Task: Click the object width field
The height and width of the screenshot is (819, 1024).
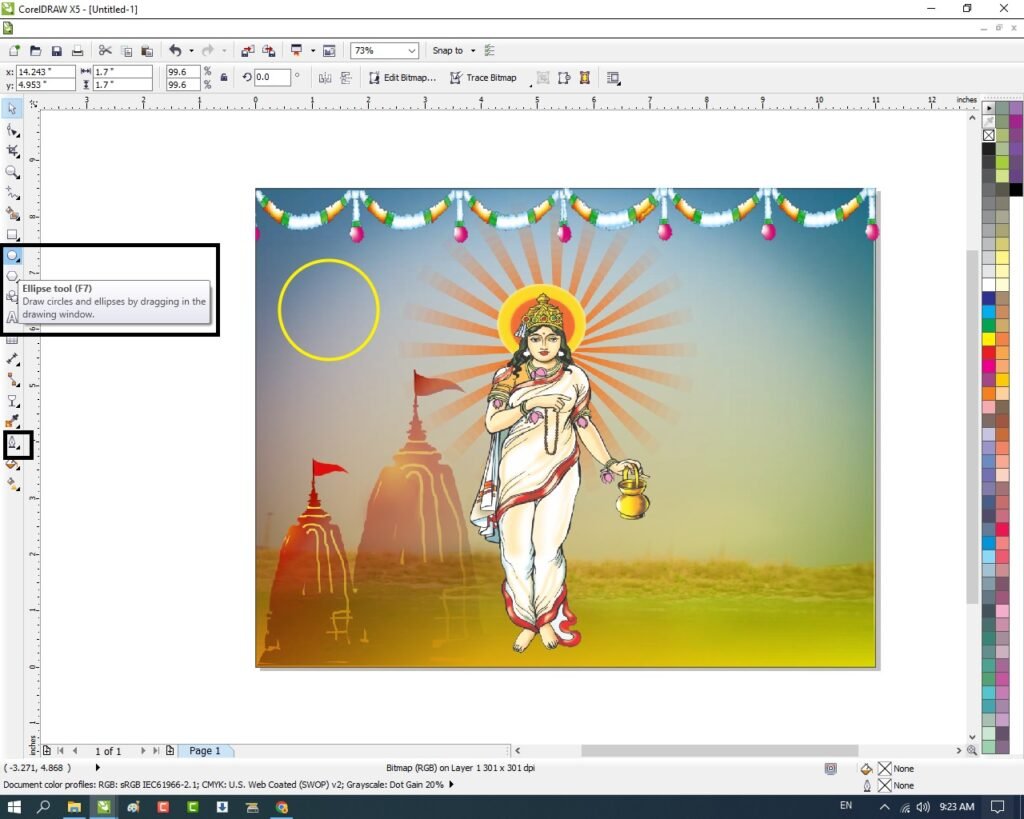Action: click(x=122, y=72)
